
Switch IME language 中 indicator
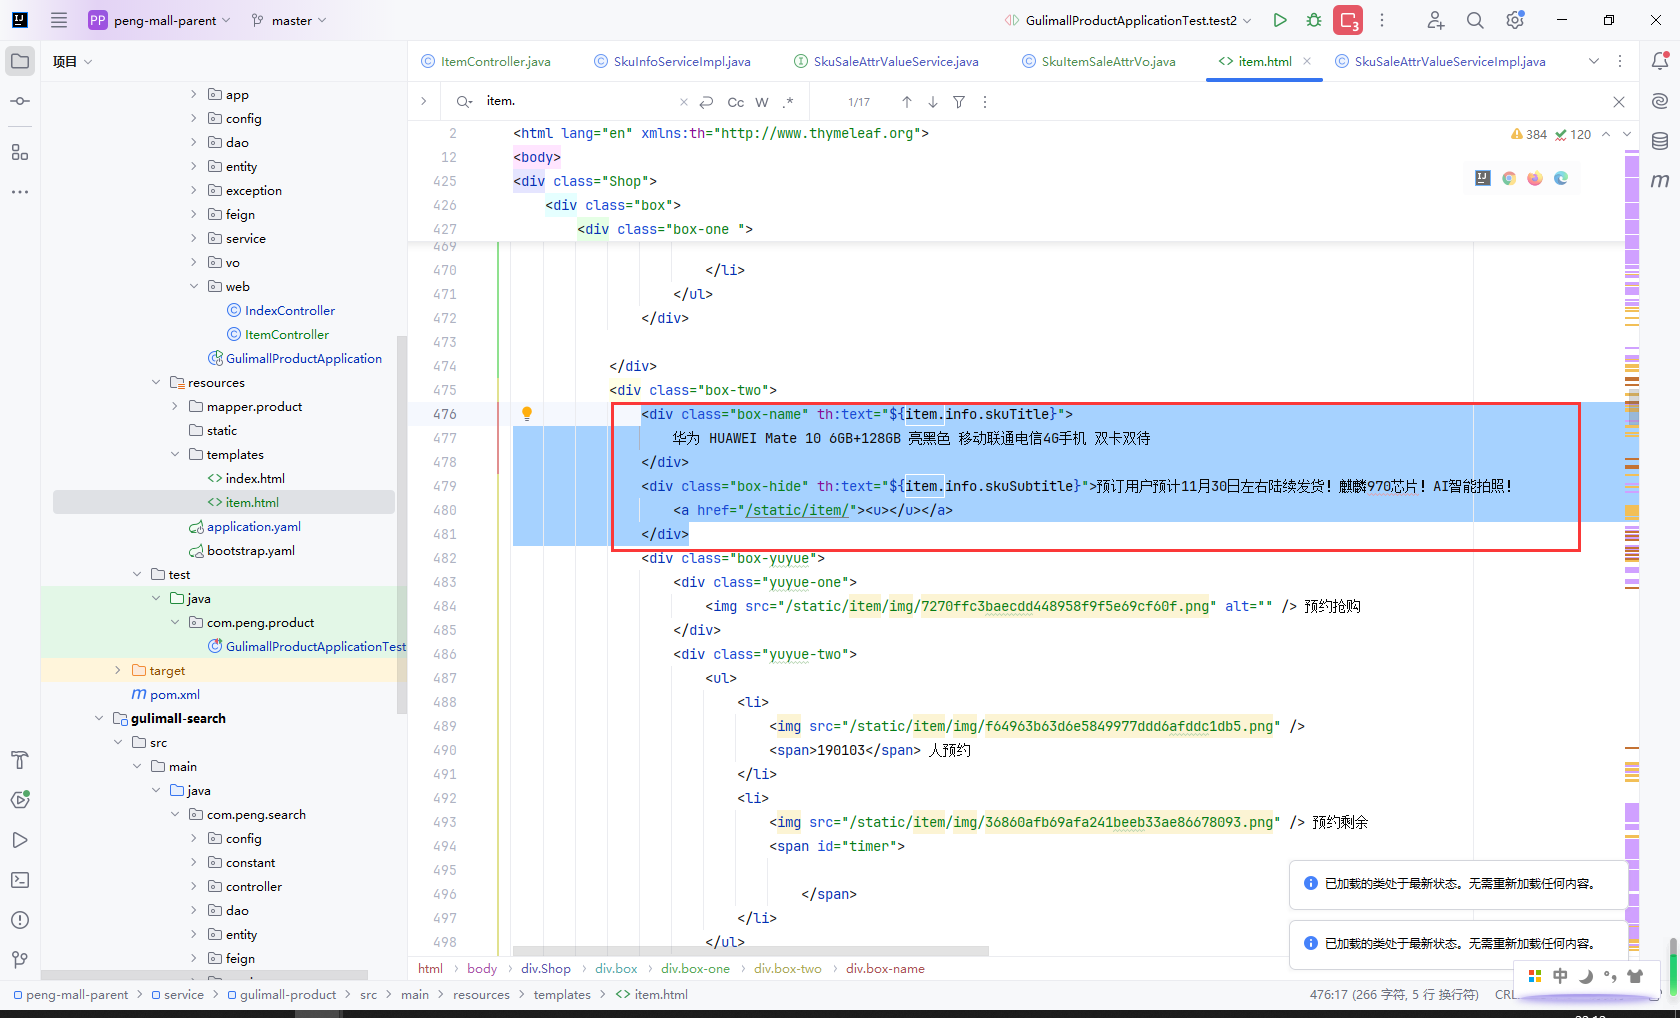[x=1560, y=976]
